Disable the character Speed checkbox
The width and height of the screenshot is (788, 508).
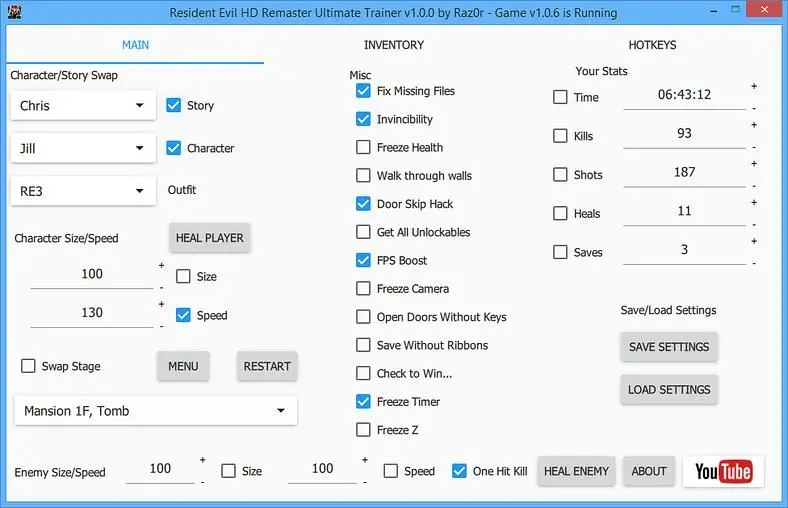[183, 315]
